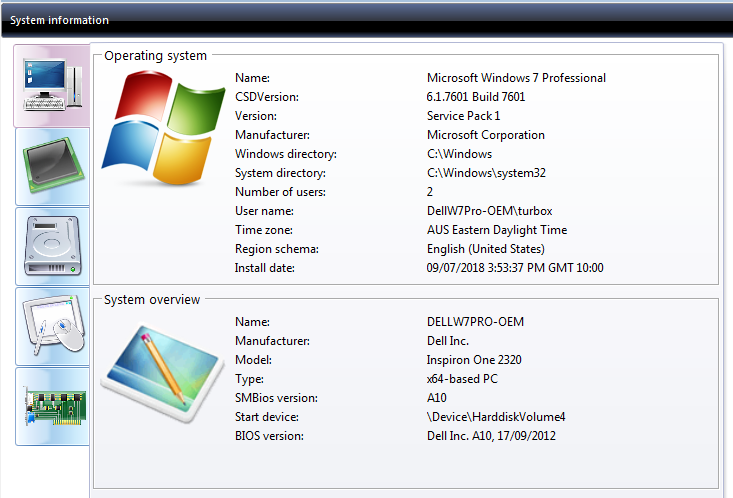
Task: Click the install date 09/07/2018 value
Action: click(x=515, y=268)
